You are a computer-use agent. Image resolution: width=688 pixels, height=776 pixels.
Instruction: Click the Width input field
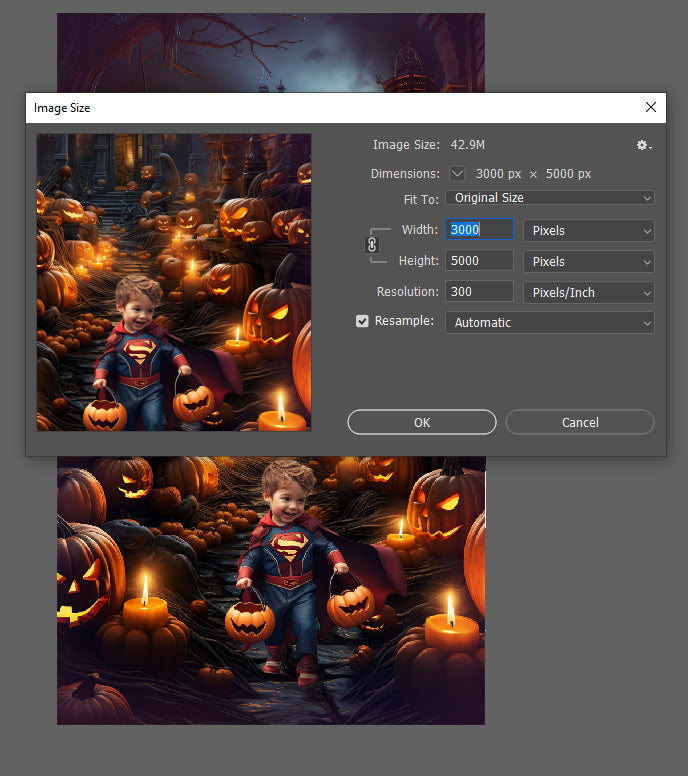click(x=480, y=230)
